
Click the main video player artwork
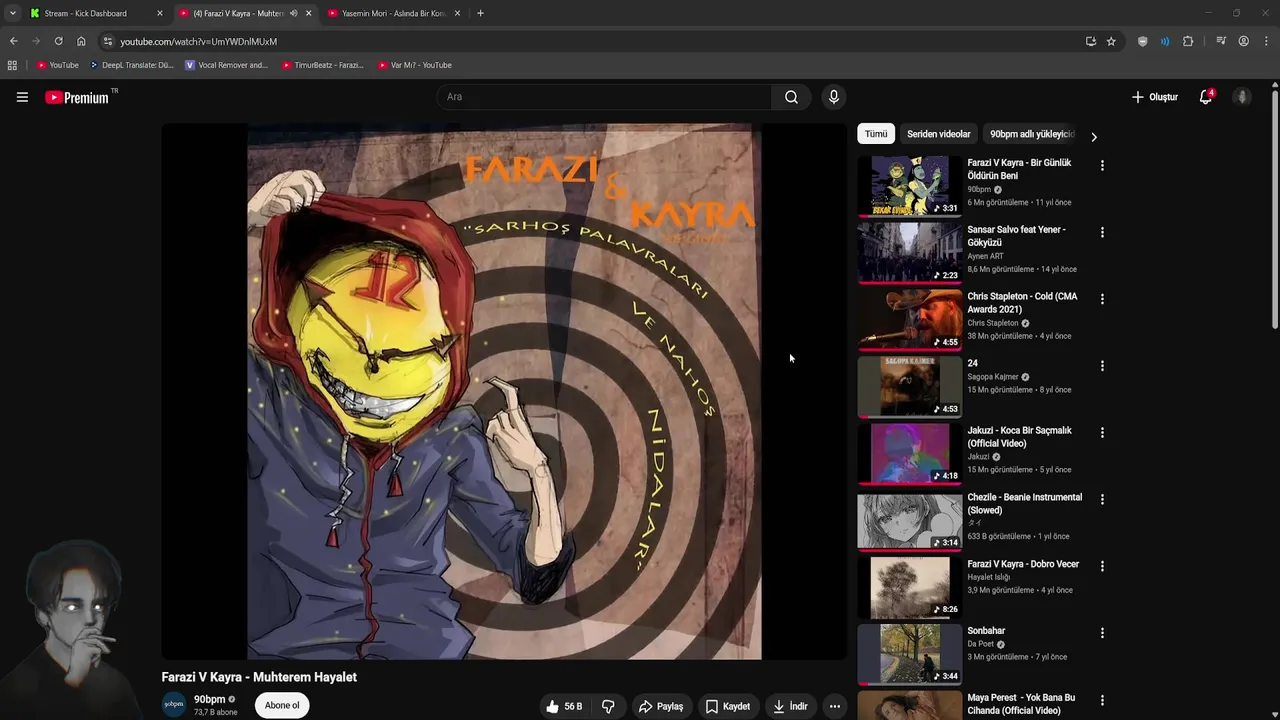point(504,391)
